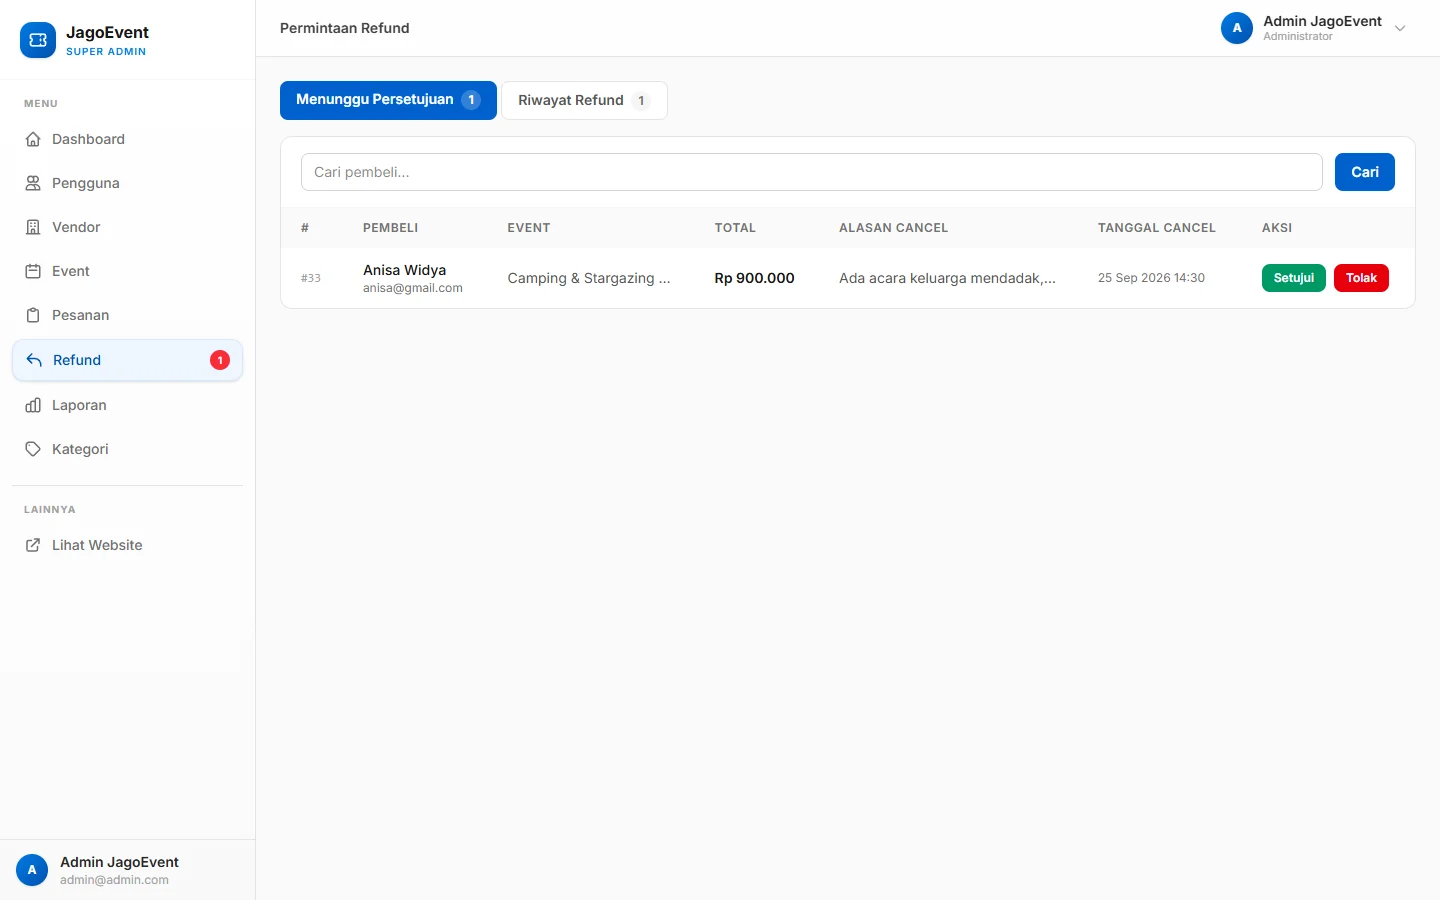Click the header Admin avatar circle
Image resolution: width=1440 pixels, height=900 pixels.
pos(1237,28)
